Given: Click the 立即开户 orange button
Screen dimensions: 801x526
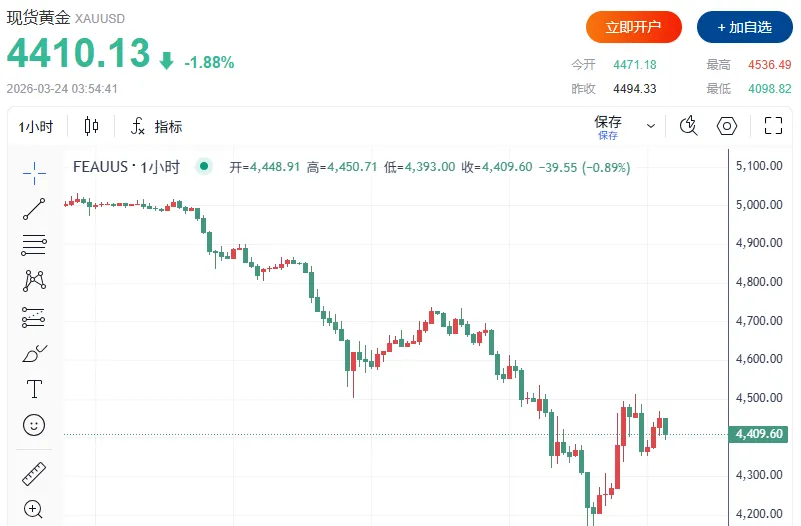Looking at the screenshot, I should click(x=634, y=27).
